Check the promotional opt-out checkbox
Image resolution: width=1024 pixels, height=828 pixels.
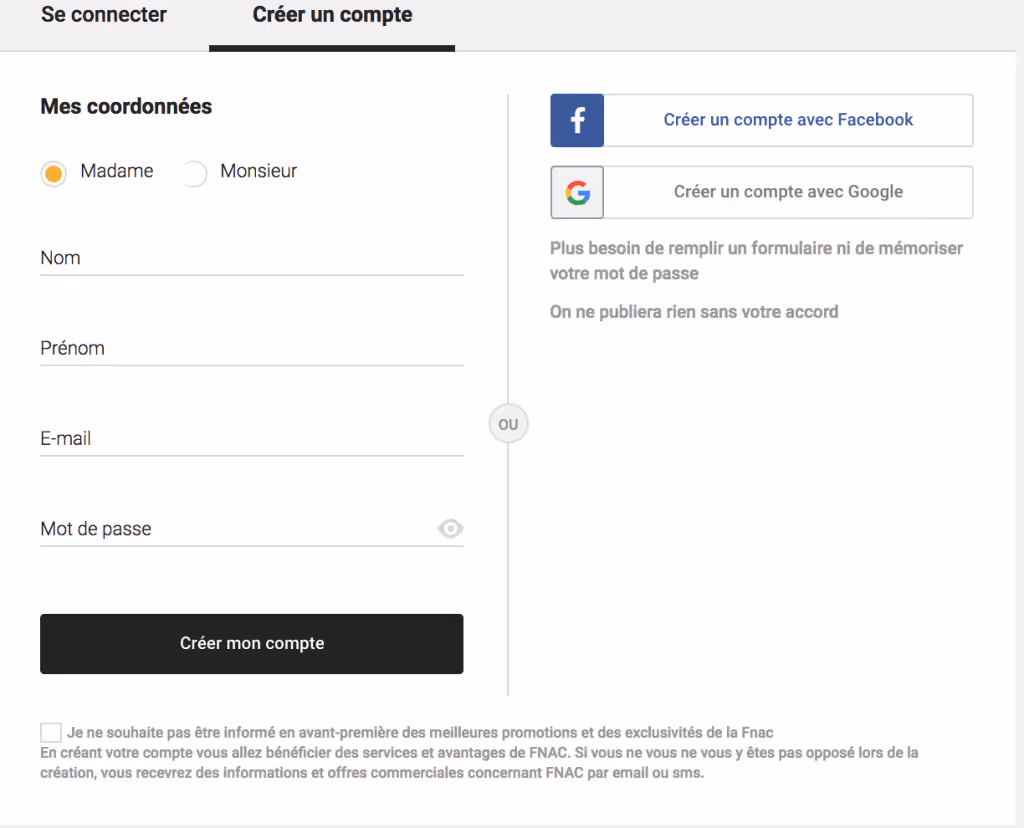click(x=50, y=733)
